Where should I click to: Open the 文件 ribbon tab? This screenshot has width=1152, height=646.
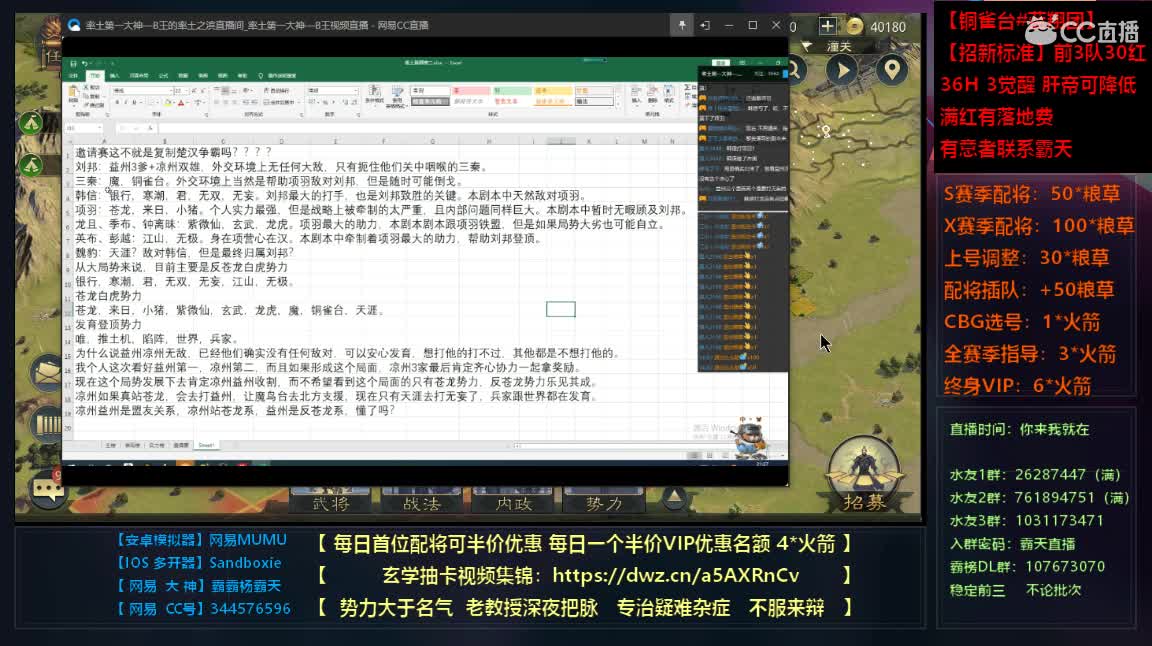coord(73,76)
